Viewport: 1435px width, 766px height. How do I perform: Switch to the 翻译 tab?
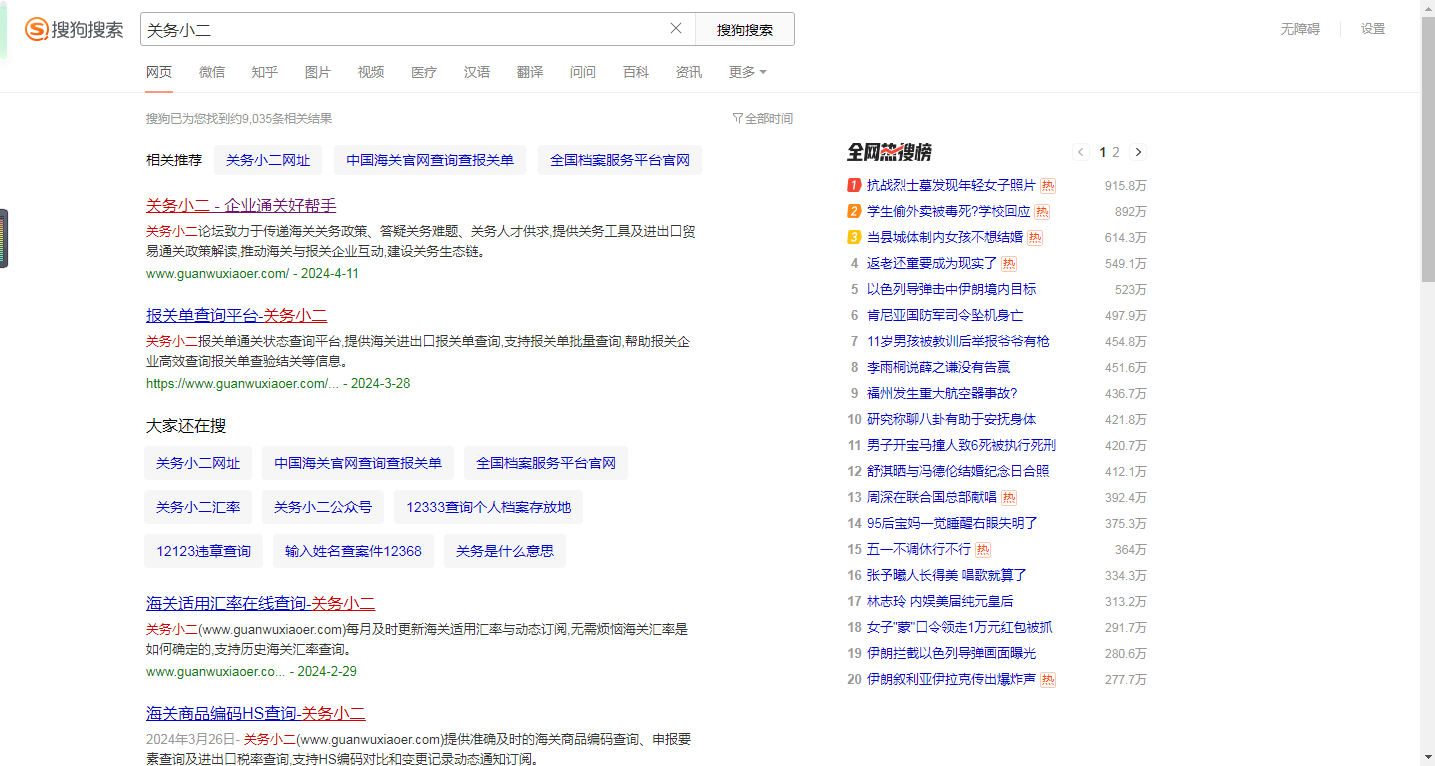pos(530,72)
